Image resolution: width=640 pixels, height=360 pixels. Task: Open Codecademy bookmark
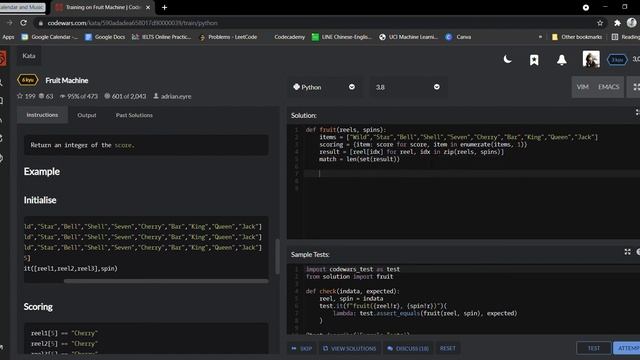pyautogui.click(x=289, y=37)
